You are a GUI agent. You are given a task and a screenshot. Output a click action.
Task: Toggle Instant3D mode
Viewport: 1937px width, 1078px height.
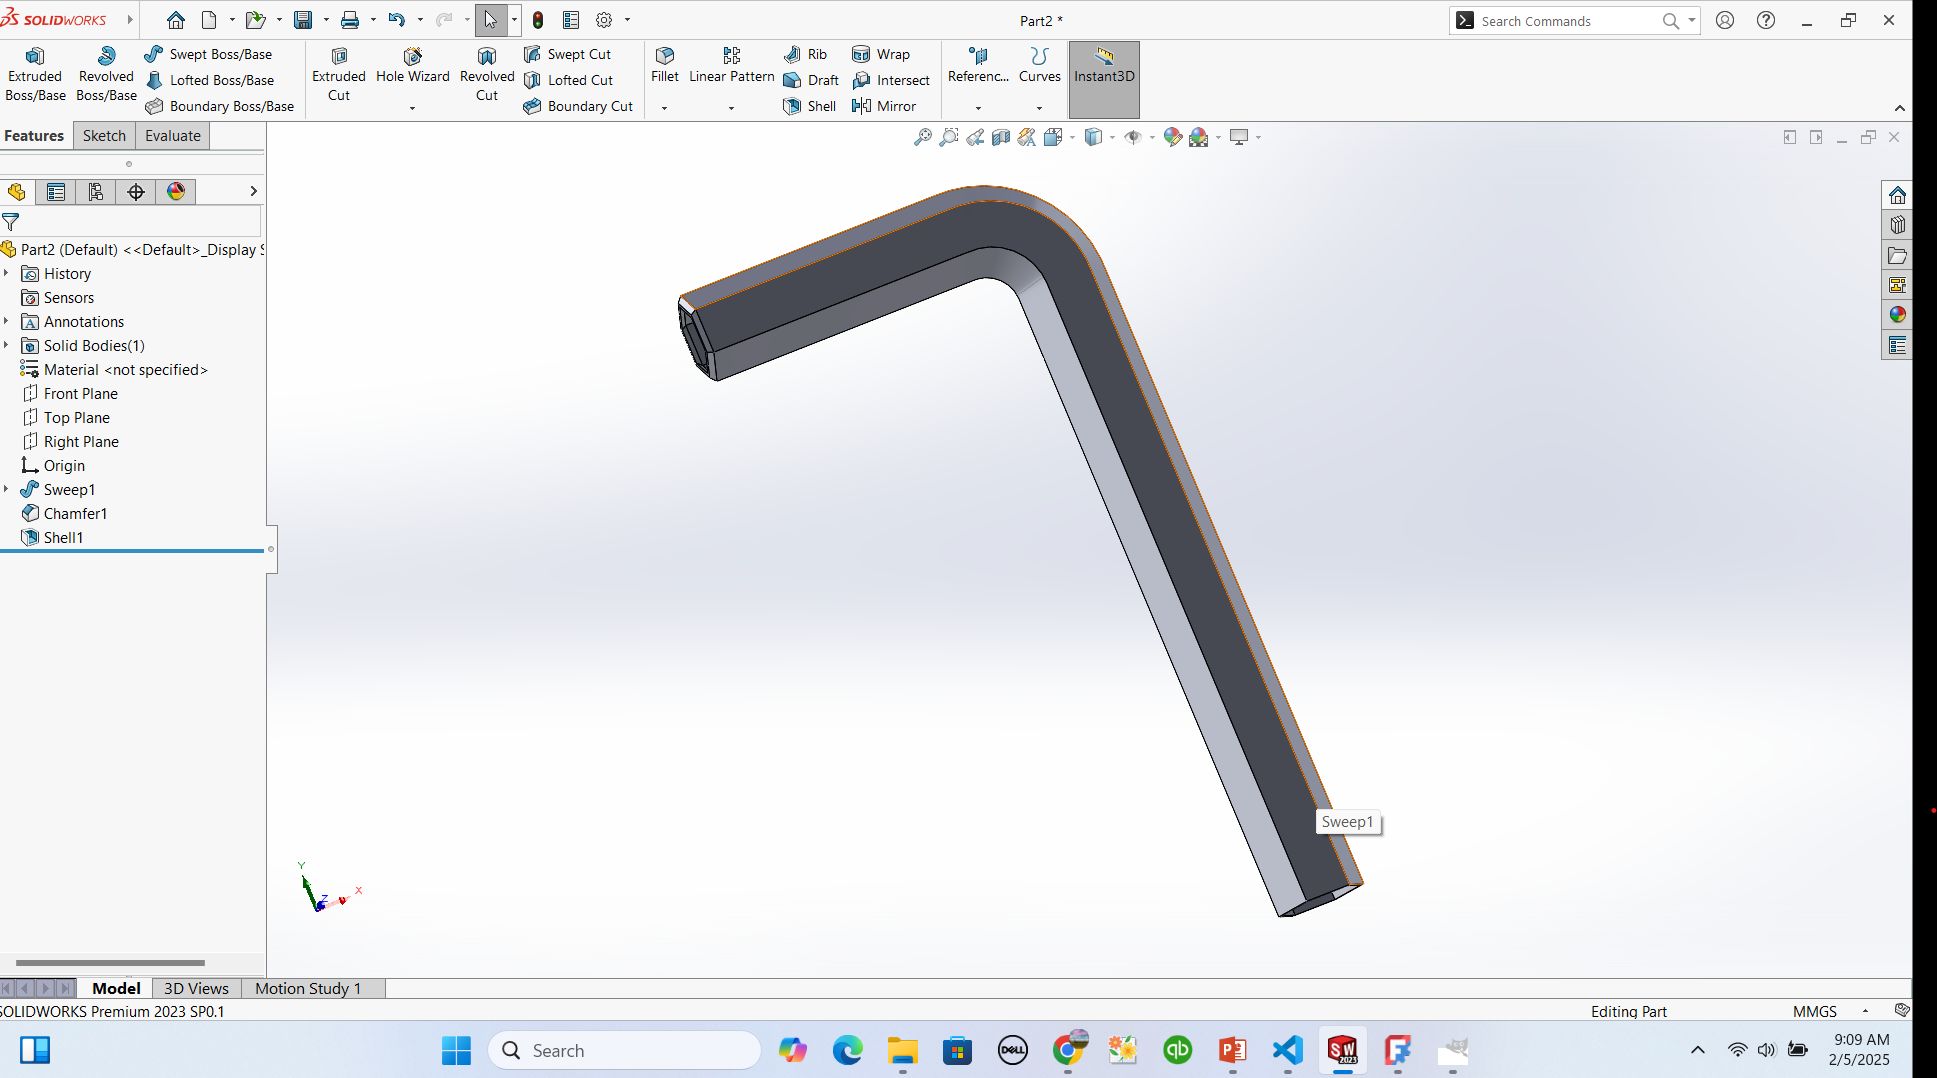1104,79
